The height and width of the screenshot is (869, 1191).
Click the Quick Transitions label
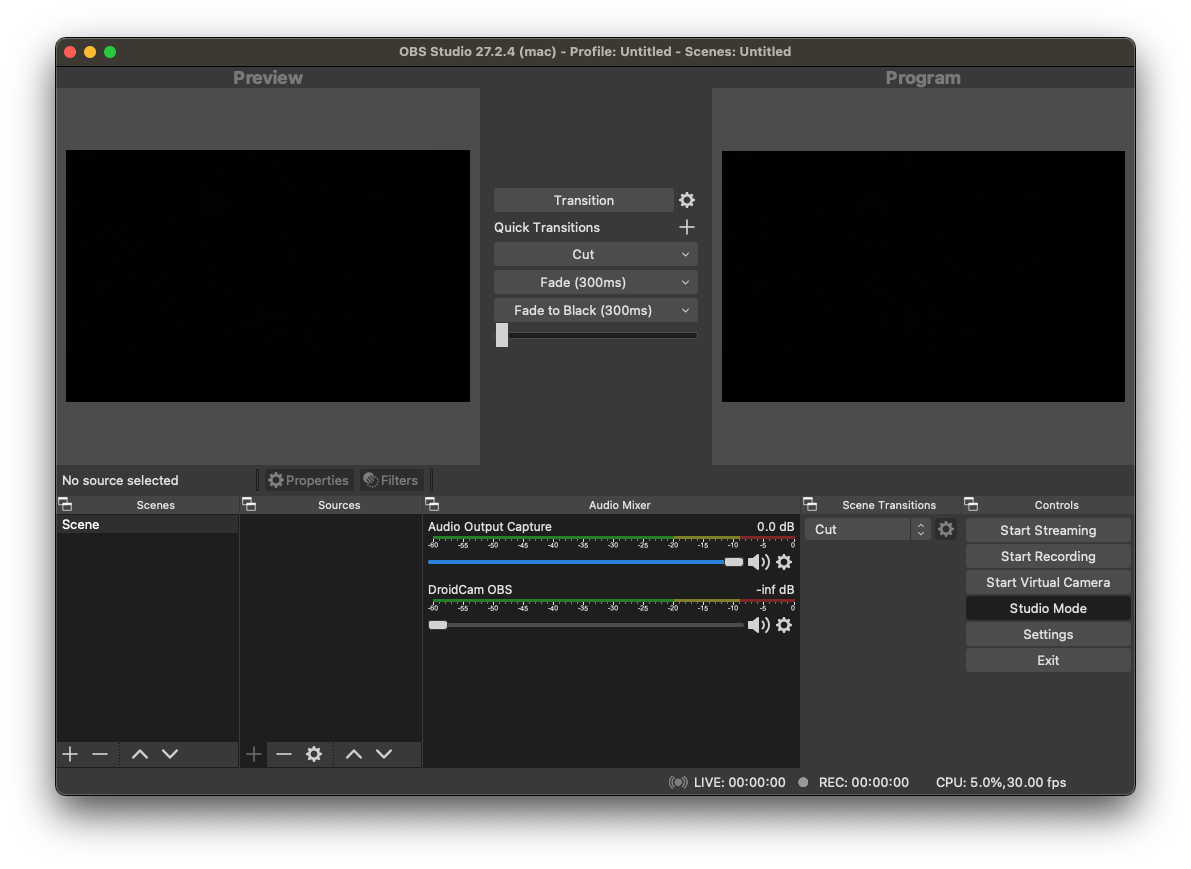coord(547,227)
